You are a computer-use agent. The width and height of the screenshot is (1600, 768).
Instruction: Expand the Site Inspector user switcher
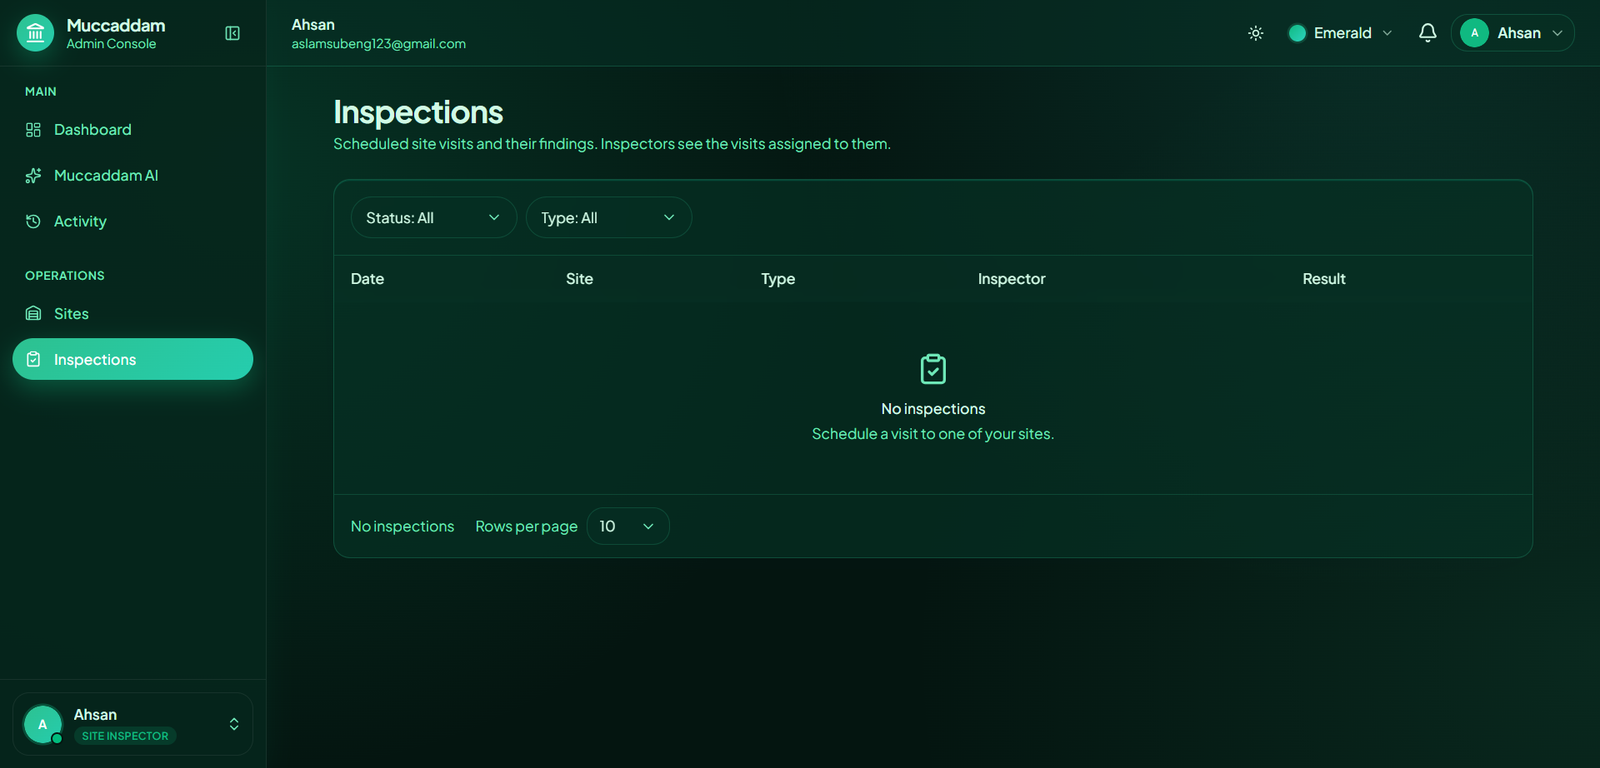click(133, 724)
